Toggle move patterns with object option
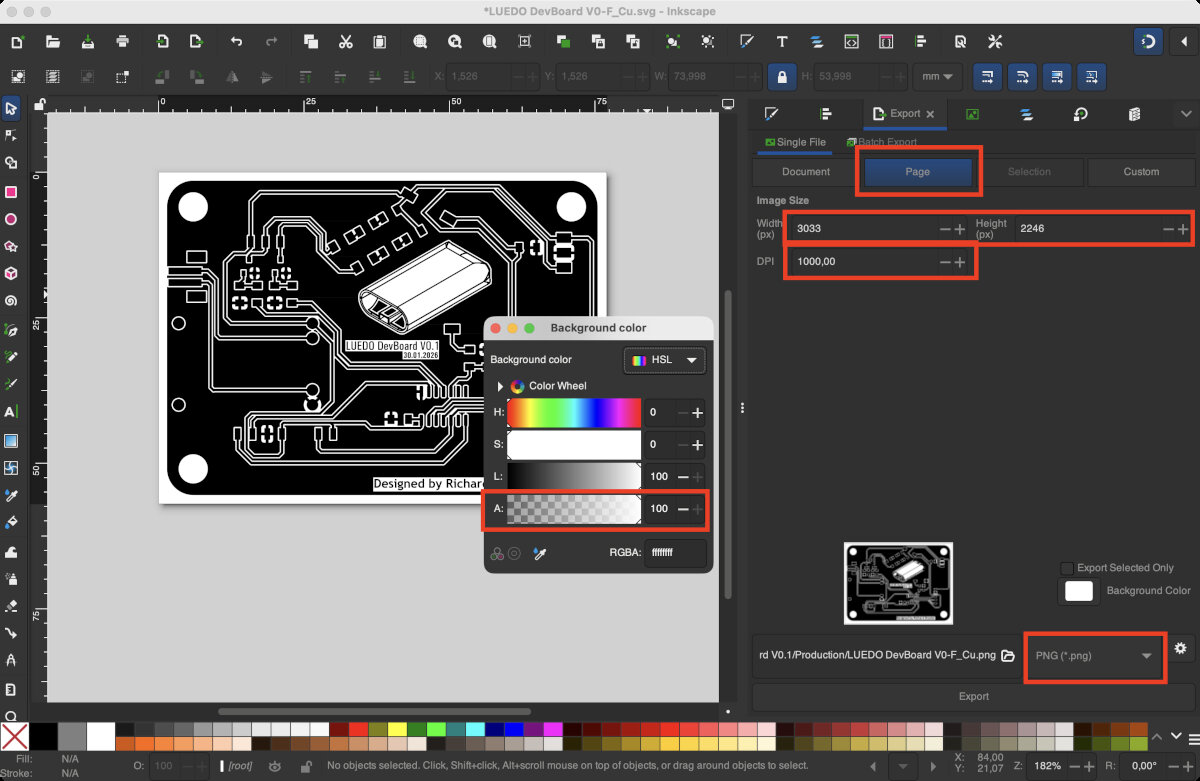The image size is (1200, 781). [1092, 76]
